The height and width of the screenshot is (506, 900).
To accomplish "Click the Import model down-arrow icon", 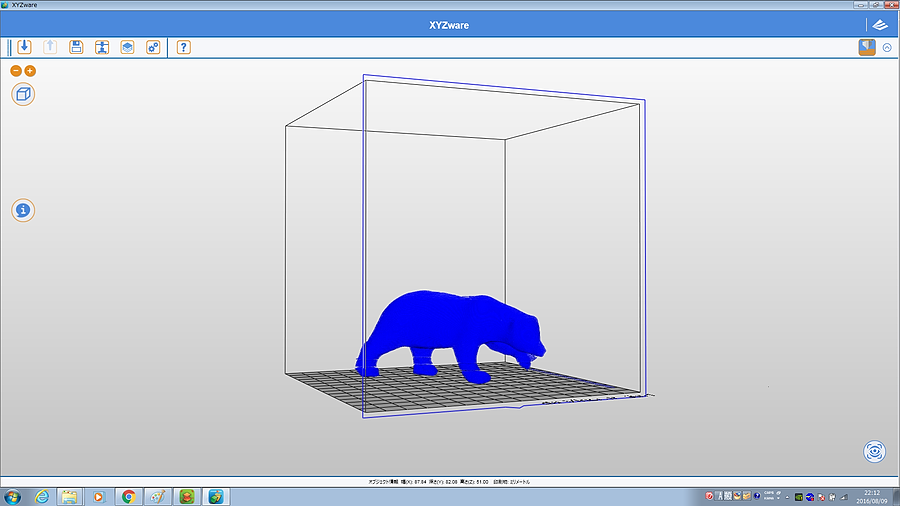I will [x=24, y=47].
